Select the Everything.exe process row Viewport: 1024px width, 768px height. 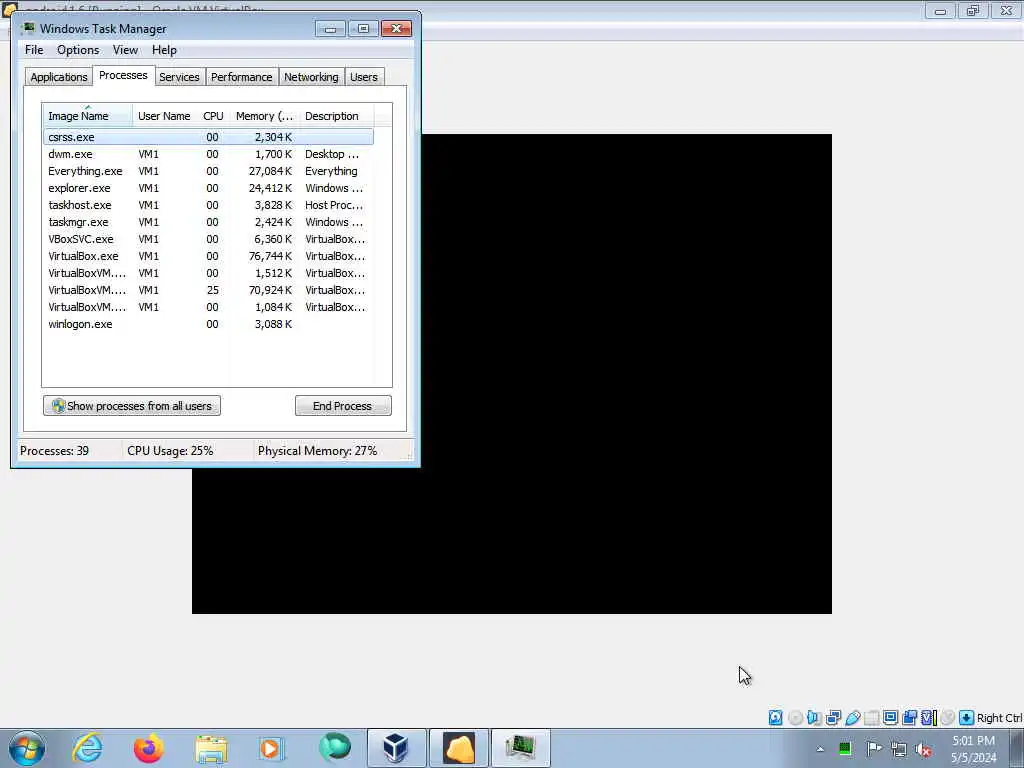click(208, 171)
